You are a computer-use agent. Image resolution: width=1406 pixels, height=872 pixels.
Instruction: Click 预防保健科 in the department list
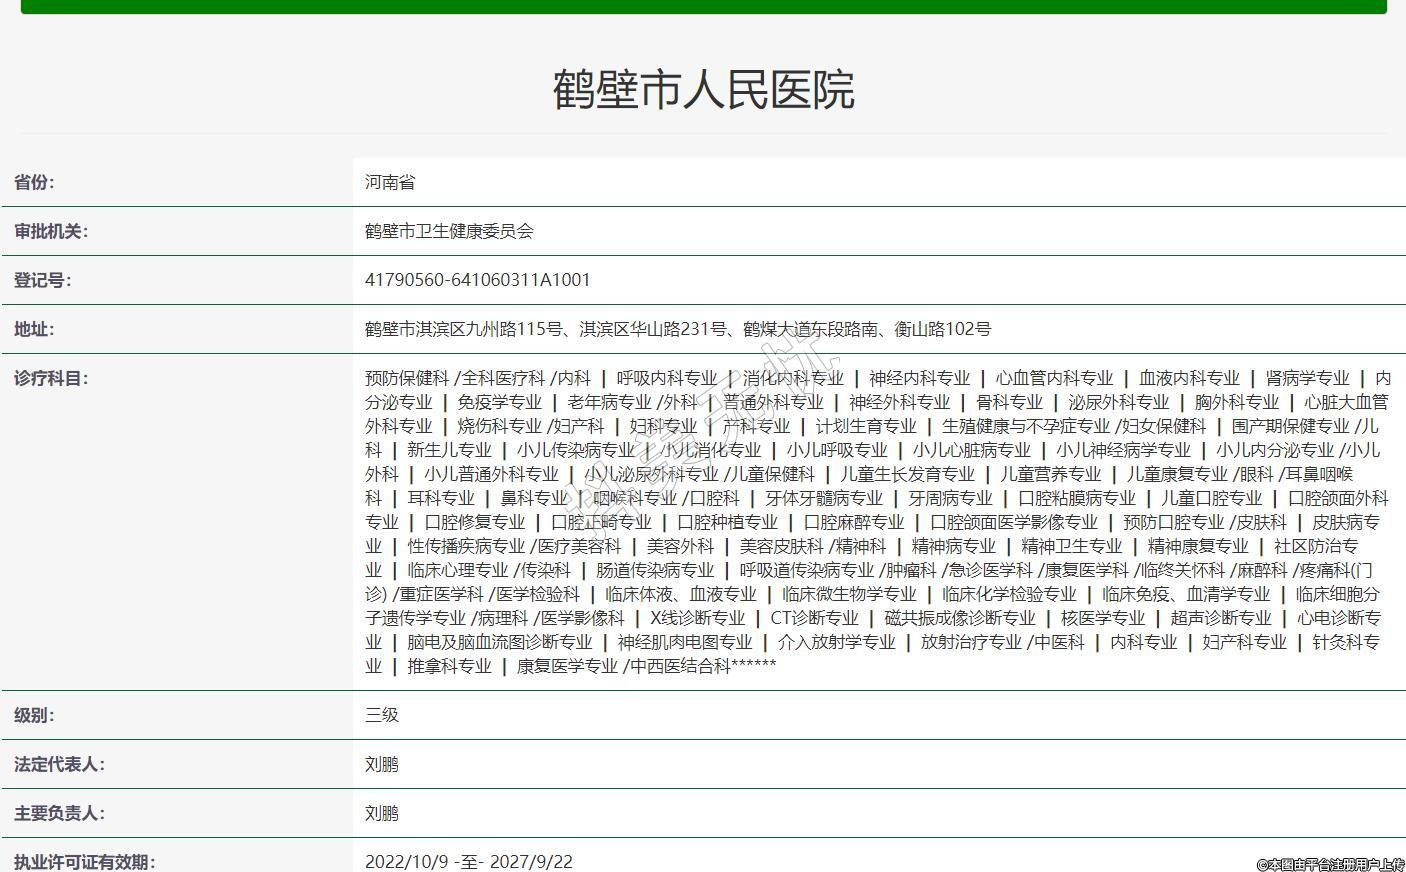pos(406,378)
